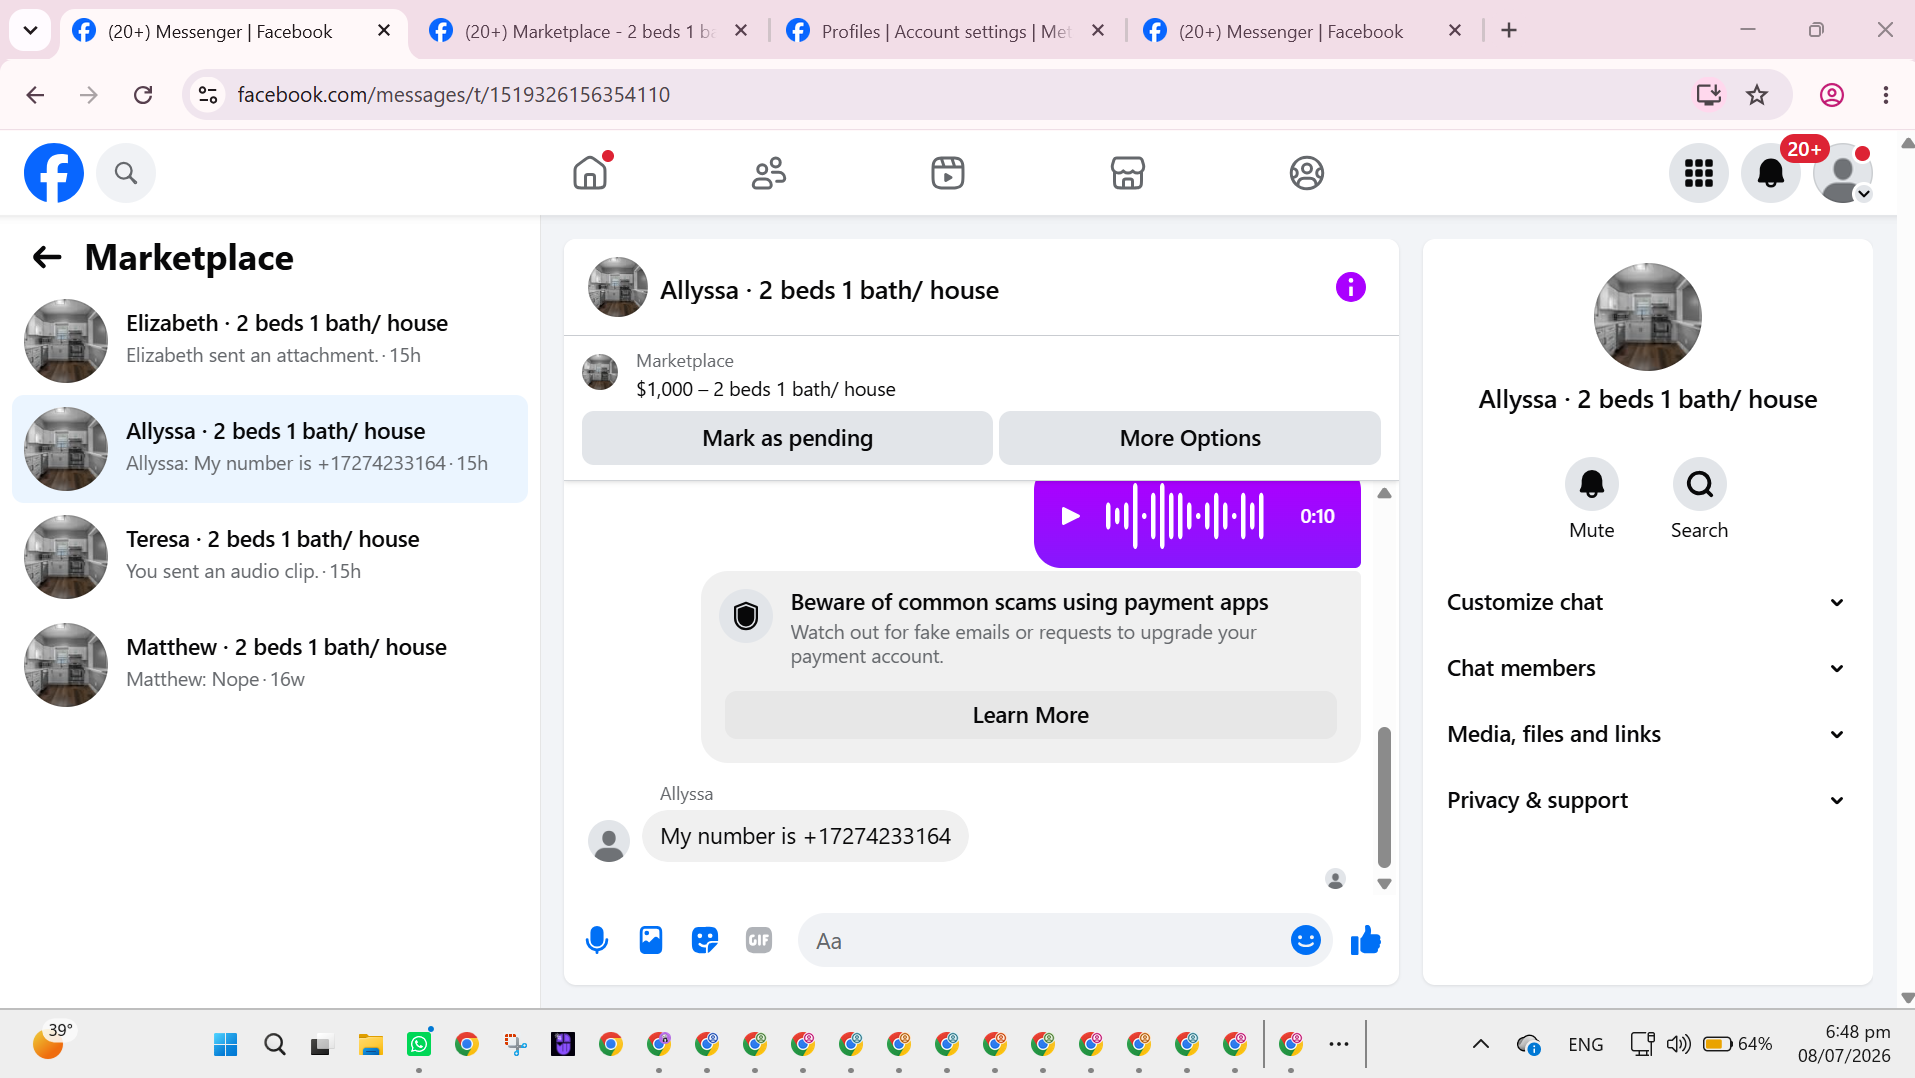Record a voice clip with microphone
This screenshot has width=1915, height=1078.
(597, 940)
